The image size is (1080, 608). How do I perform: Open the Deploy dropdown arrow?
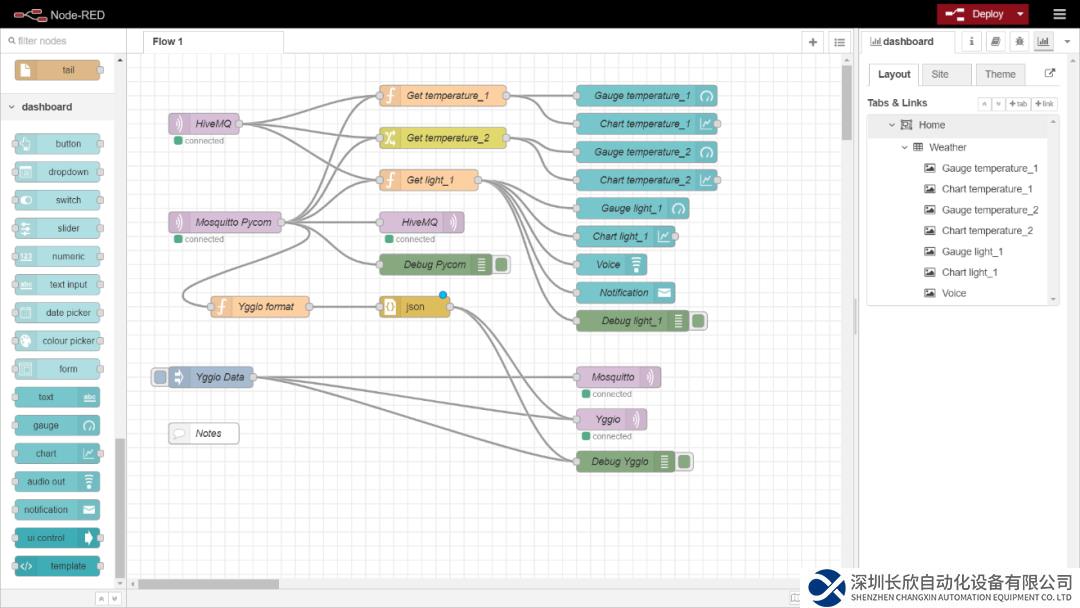pos(1020,14)
